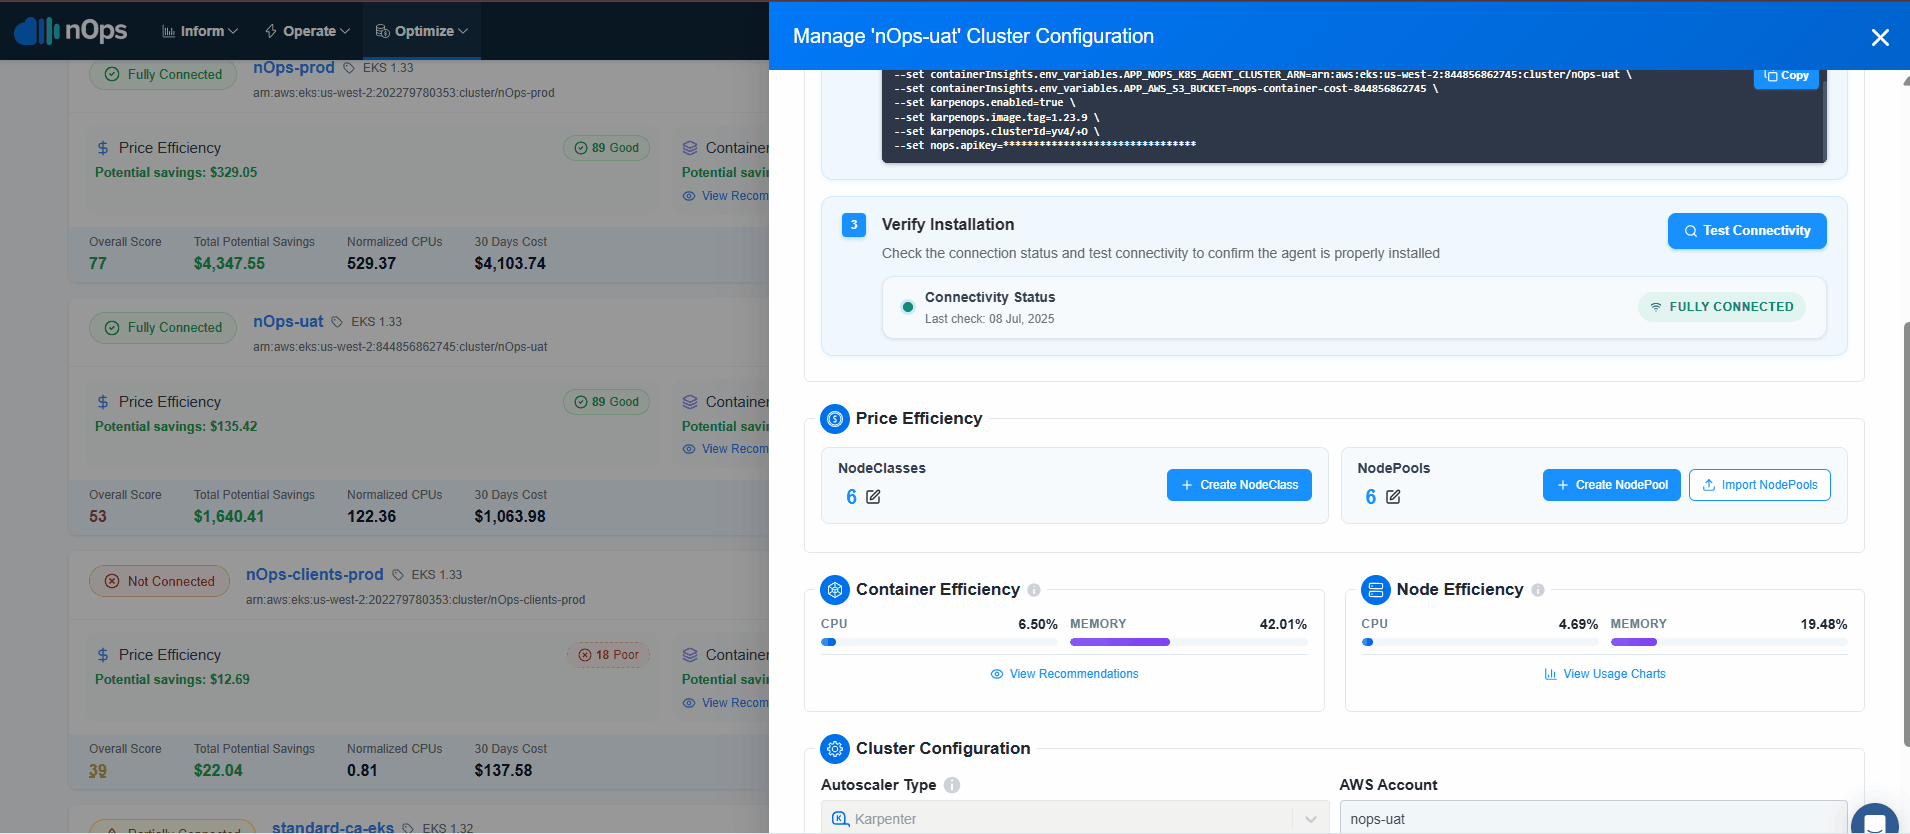Screen dimensions: 1910x834
Task: Click the "$4,347.55" Total Potential Savings value
Action: (x=229, y=264)
